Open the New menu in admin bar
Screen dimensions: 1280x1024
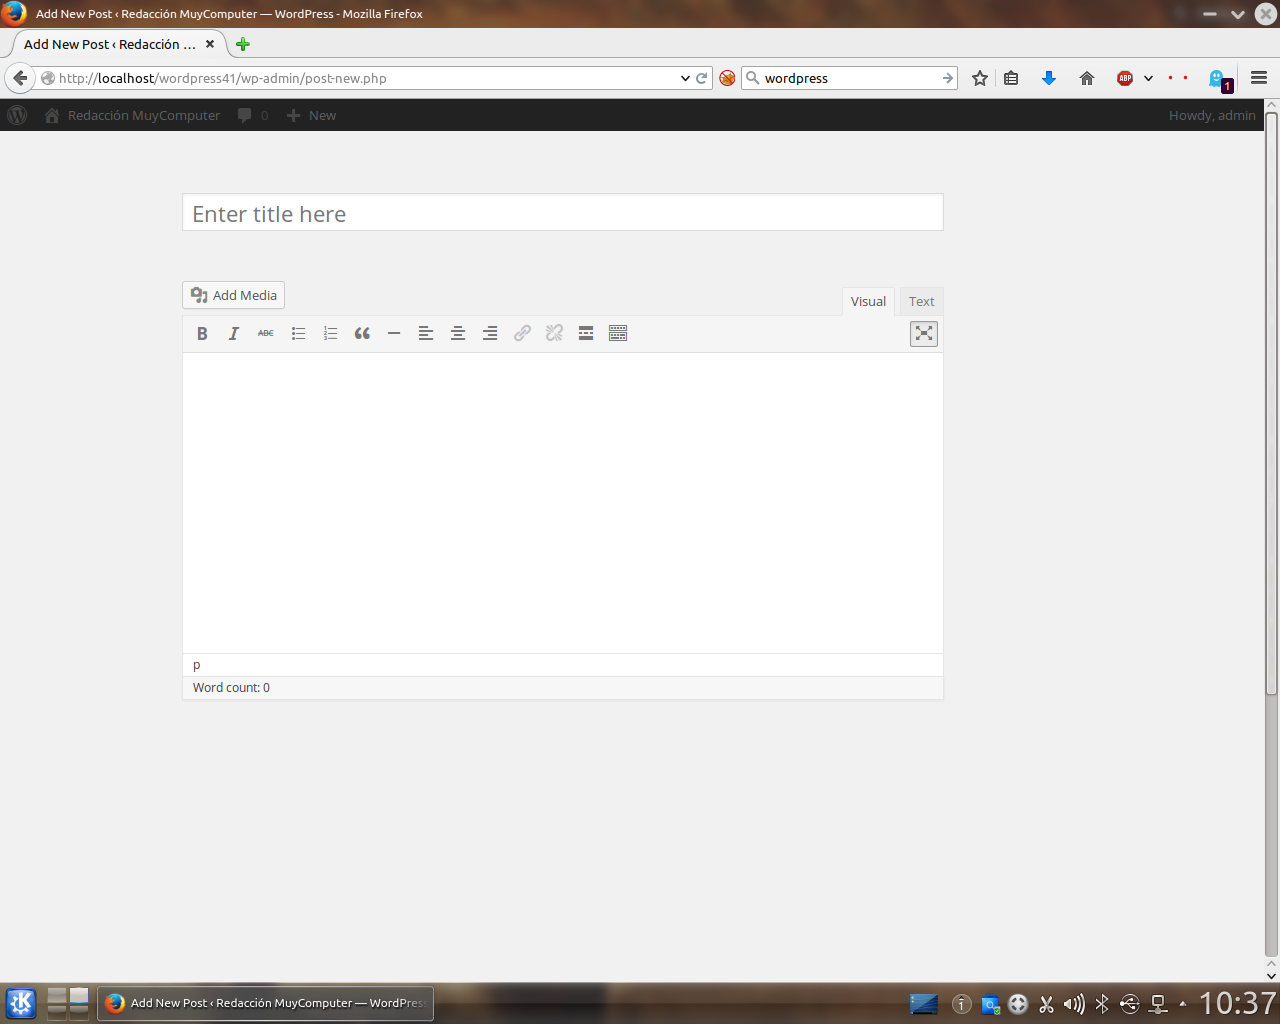coord(311,115)
